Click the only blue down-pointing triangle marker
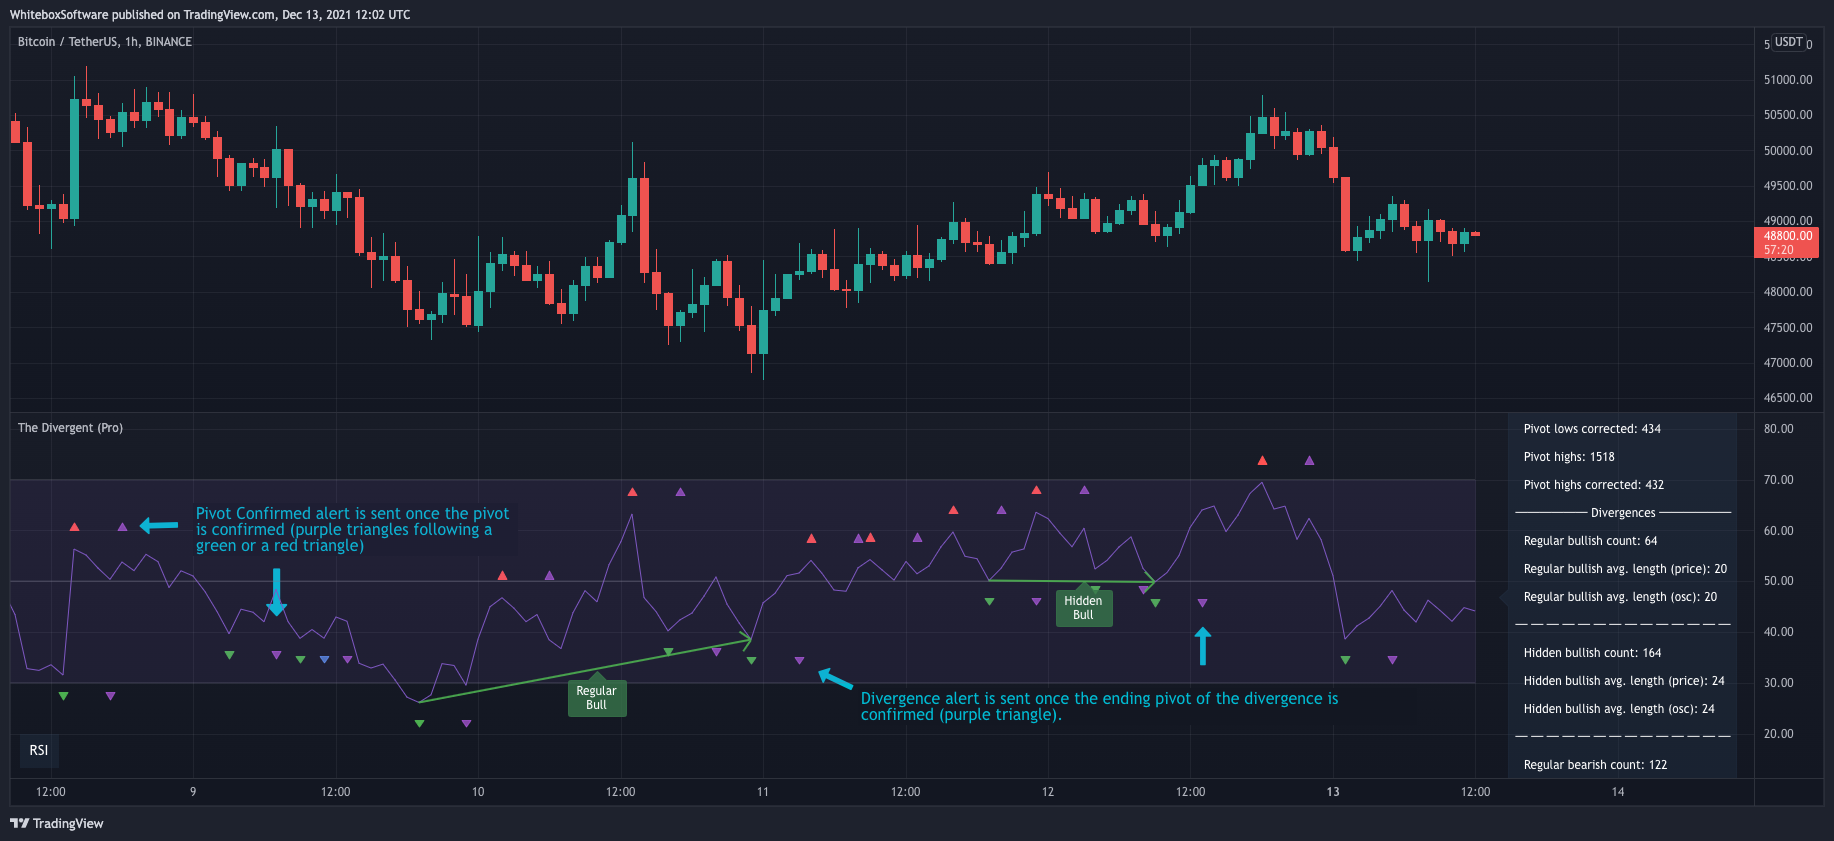The image size is (1834, 841). click(x=324, y=660)
